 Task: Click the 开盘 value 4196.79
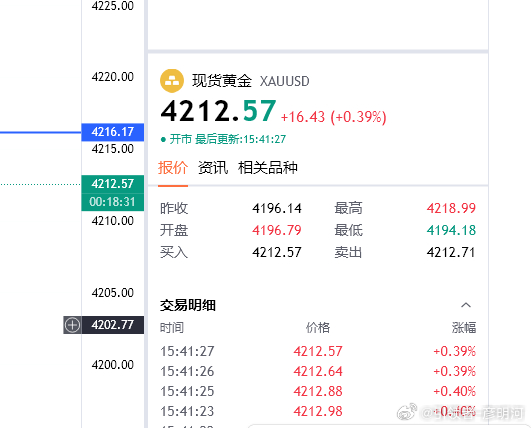(277, 230)
